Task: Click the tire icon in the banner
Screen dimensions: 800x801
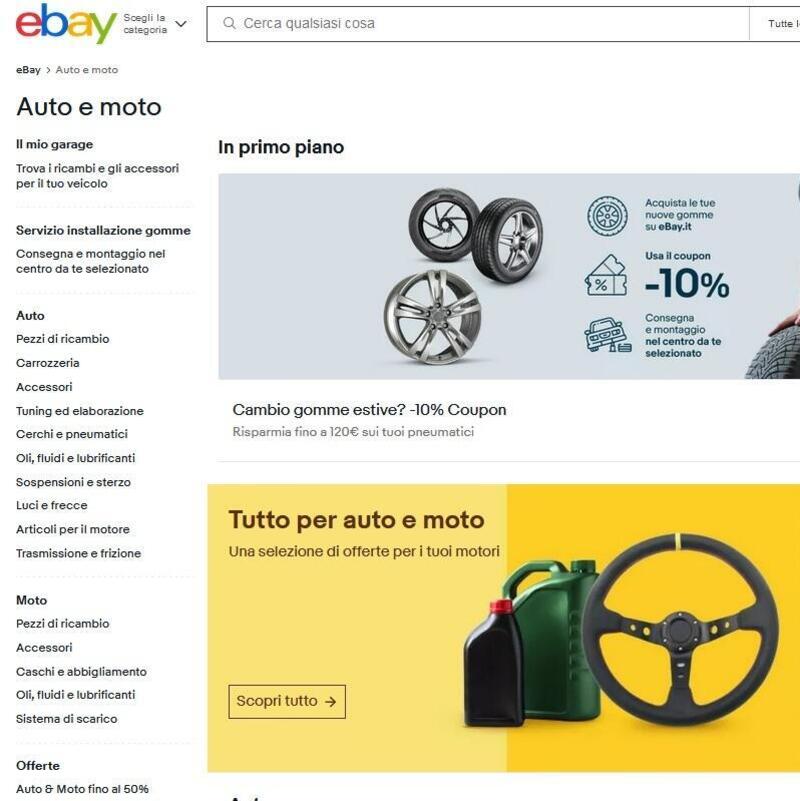Action: [607, 216]
